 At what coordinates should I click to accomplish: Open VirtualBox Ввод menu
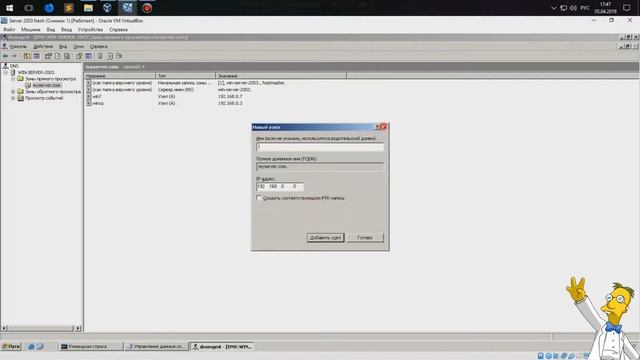[x=66, y=29]
